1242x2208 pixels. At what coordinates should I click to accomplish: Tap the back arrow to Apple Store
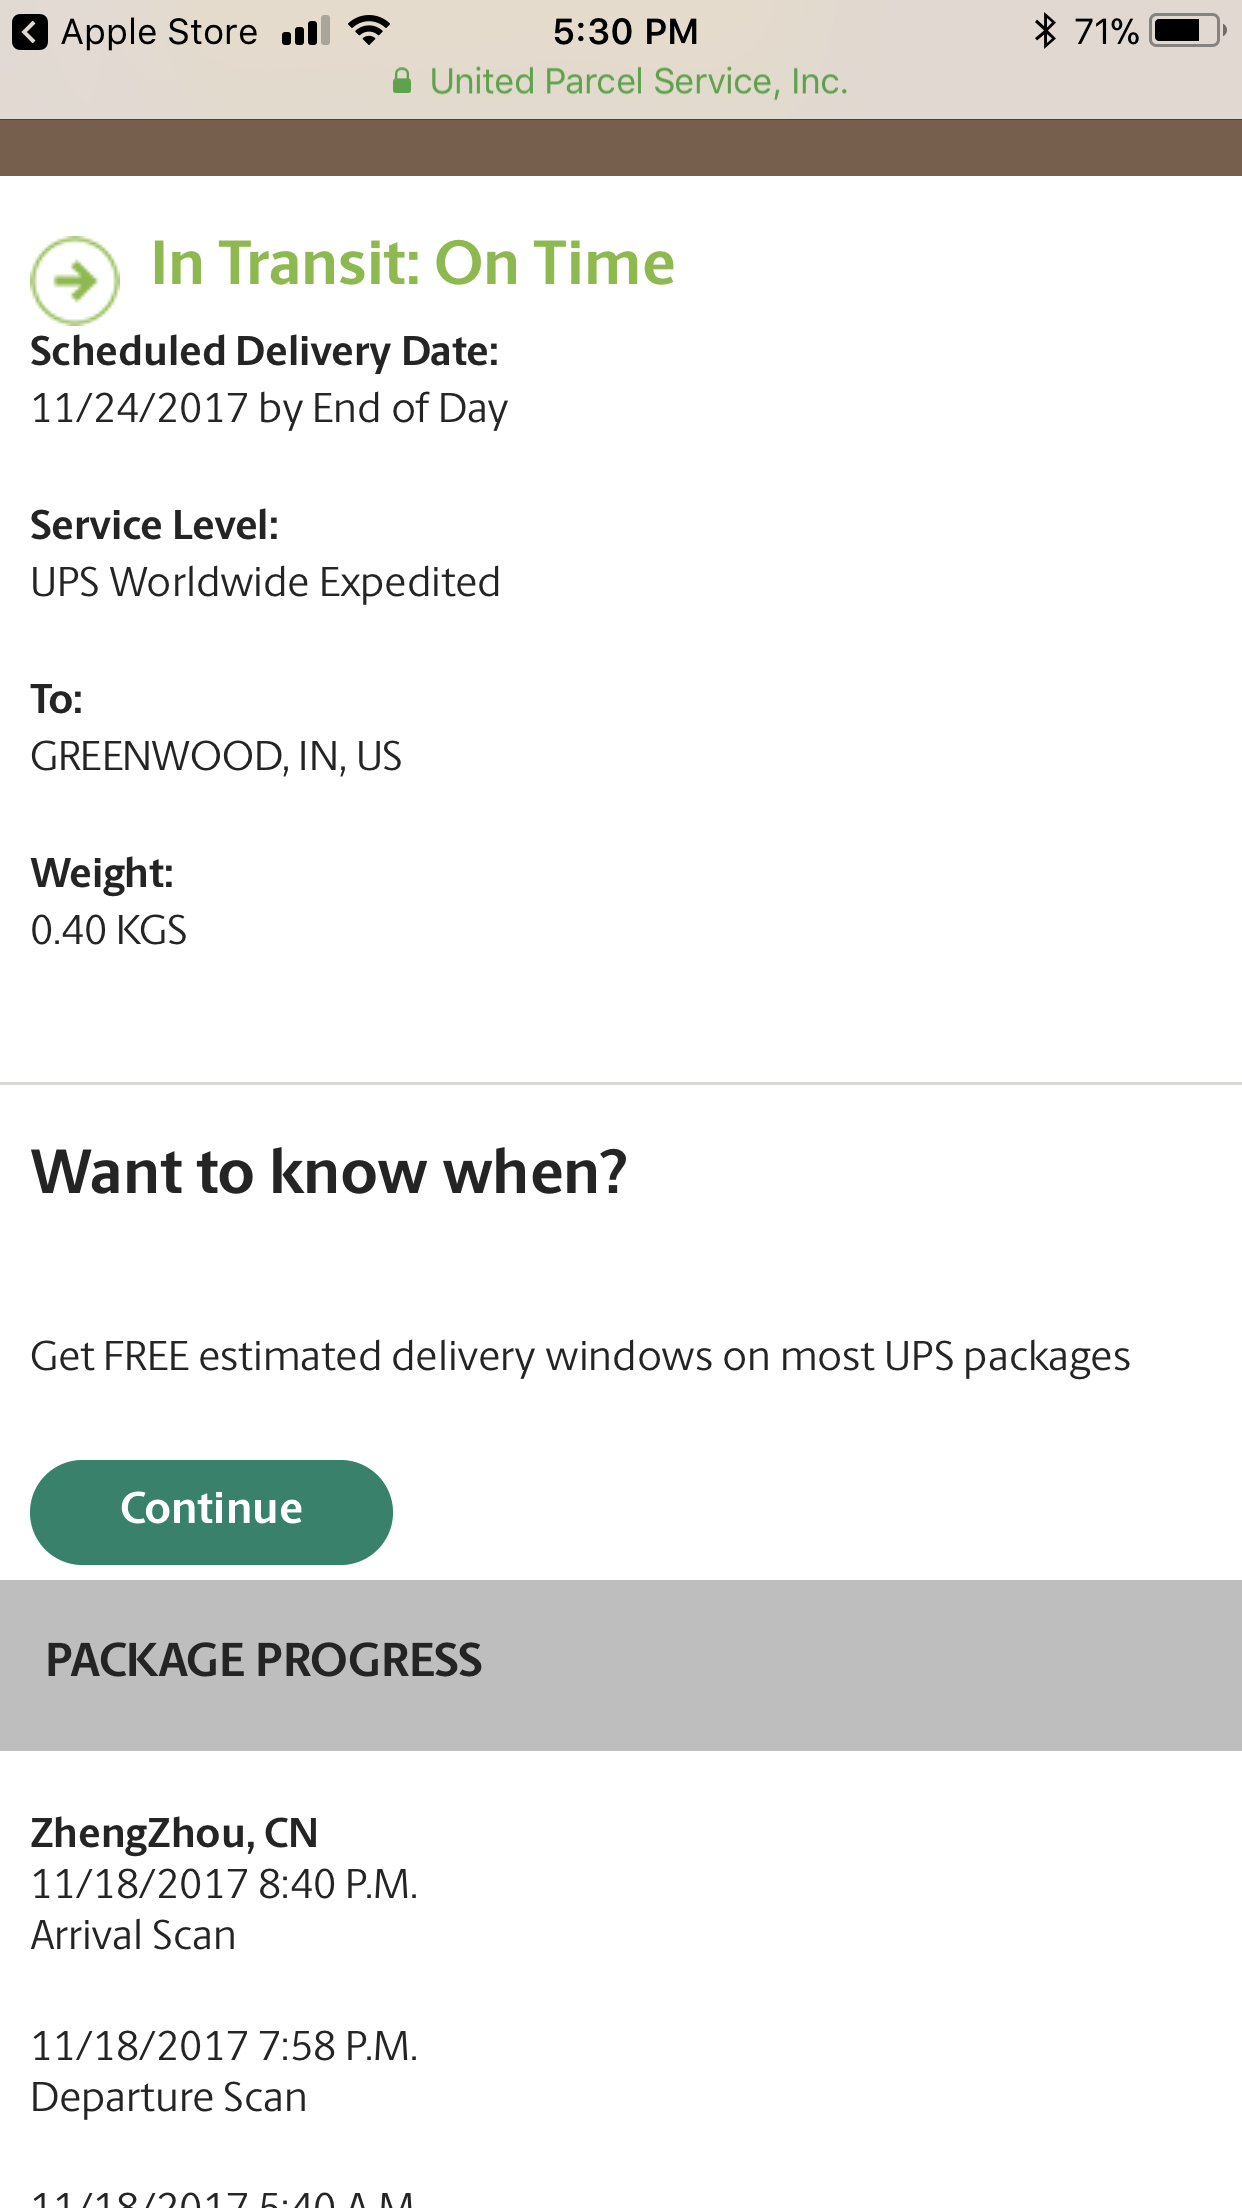(30, 32)
